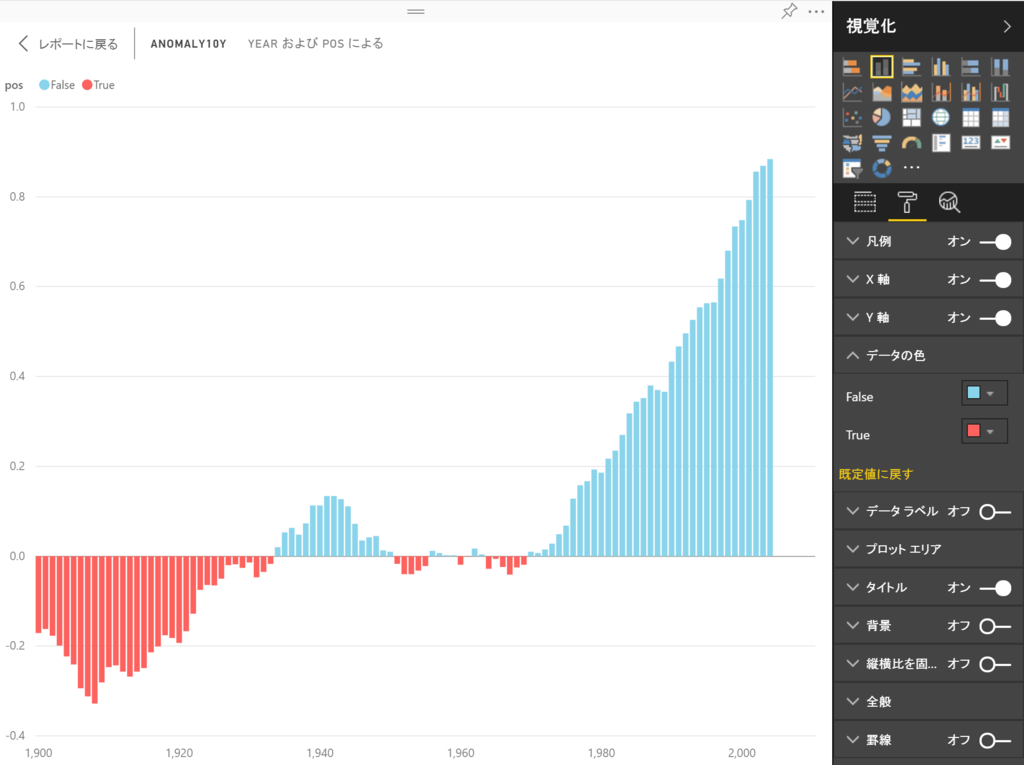Select the 100% stacked bar chart visual
The width and height of the screenshot is (1024, 765).
(970, 67)
